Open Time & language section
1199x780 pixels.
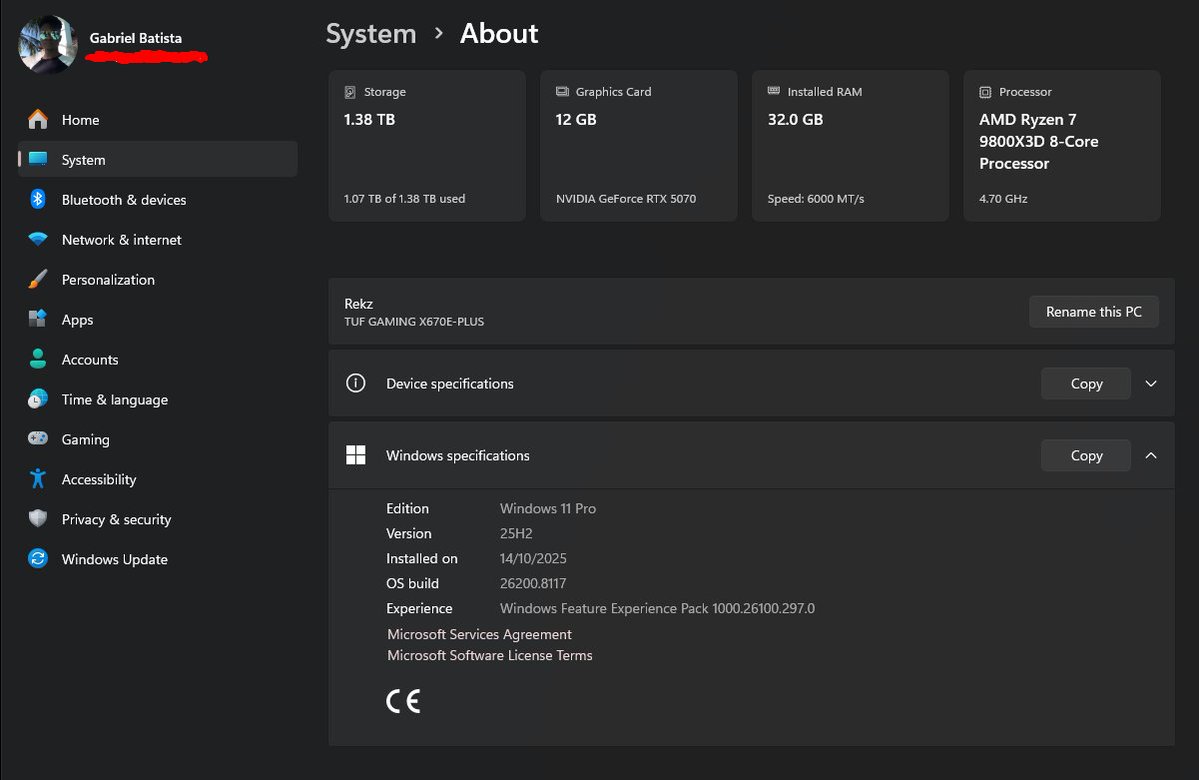[x=158, y=399]
